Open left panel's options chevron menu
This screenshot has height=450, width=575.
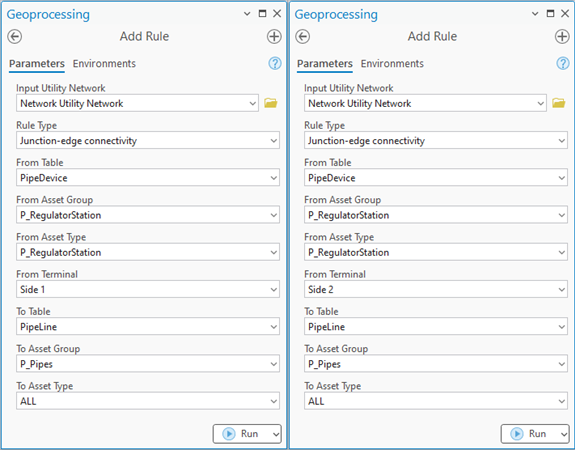pyautogui.click(x=247, y=14)
